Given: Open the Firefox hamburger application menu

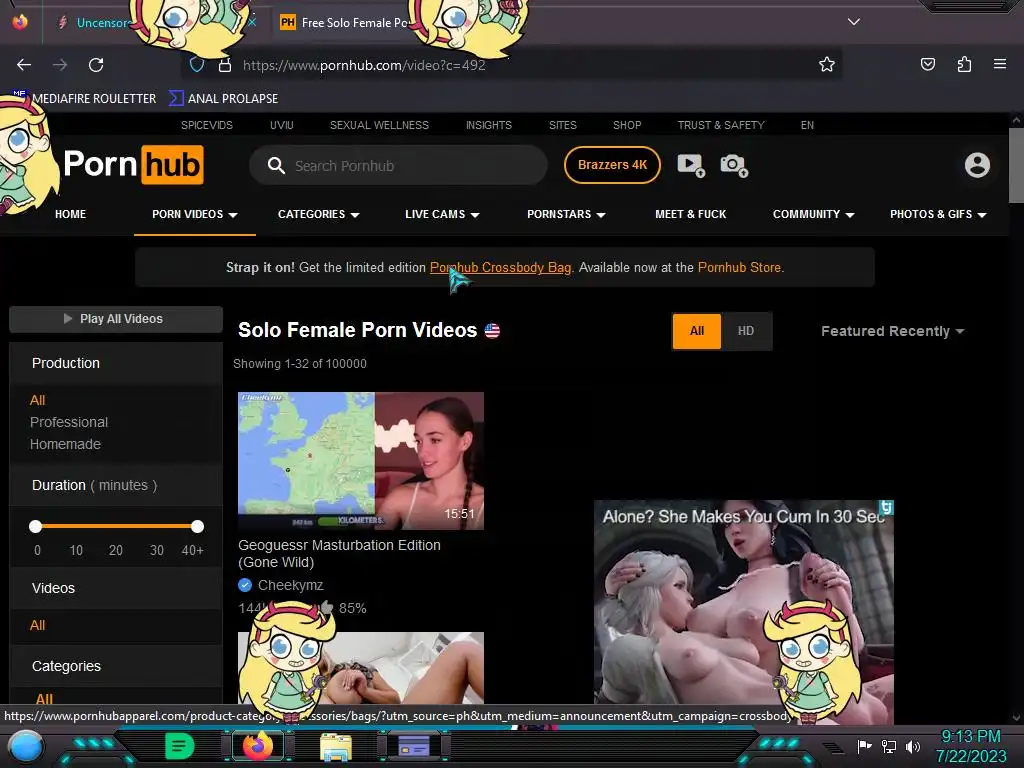Looking at the screenshot, I should tap(1000, 64).
